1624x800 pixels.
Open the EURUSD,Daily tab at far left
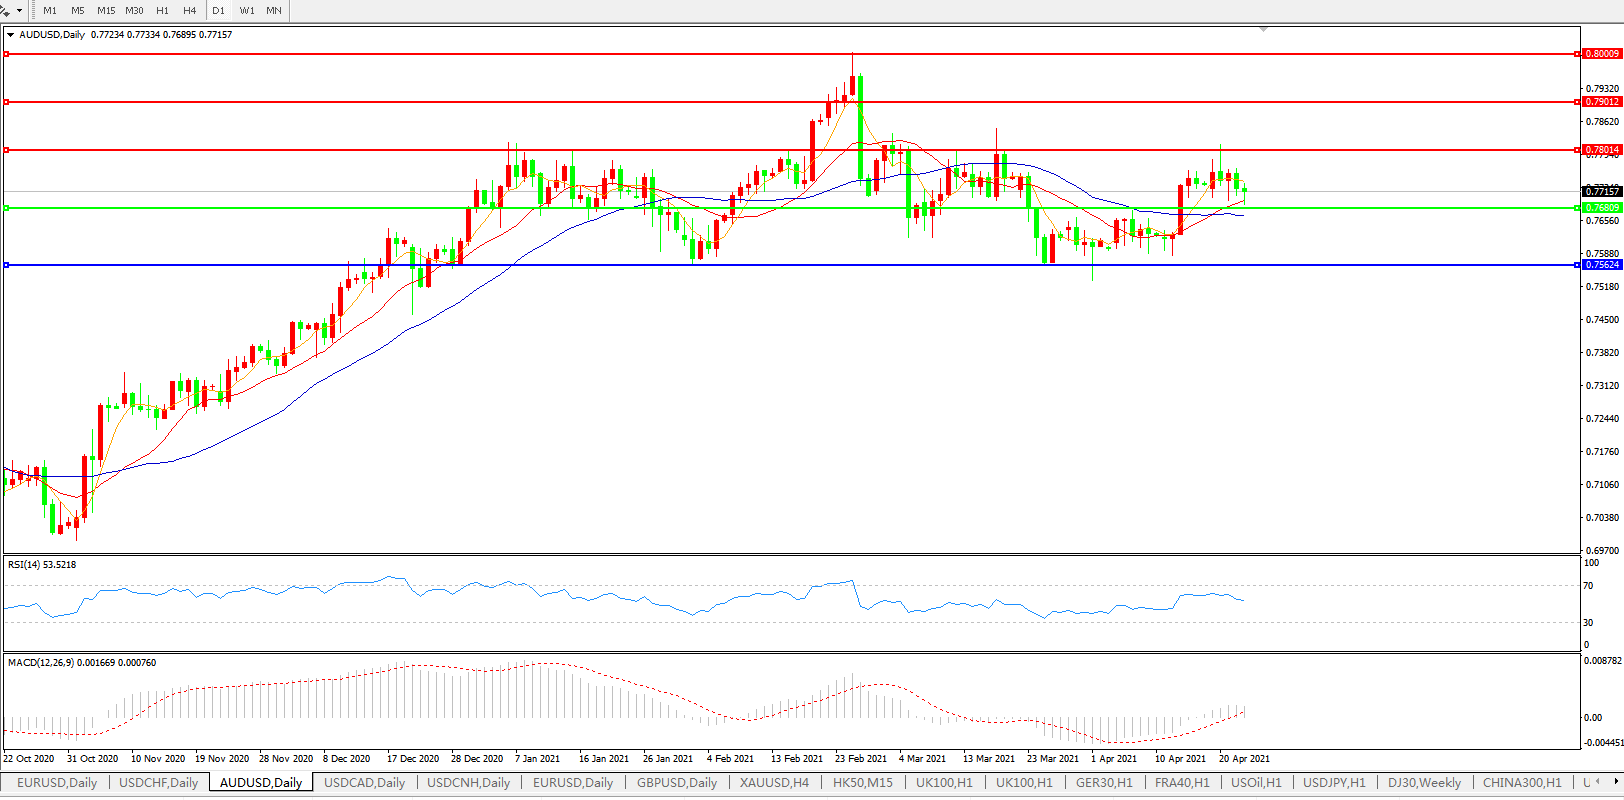pos(57,783)
